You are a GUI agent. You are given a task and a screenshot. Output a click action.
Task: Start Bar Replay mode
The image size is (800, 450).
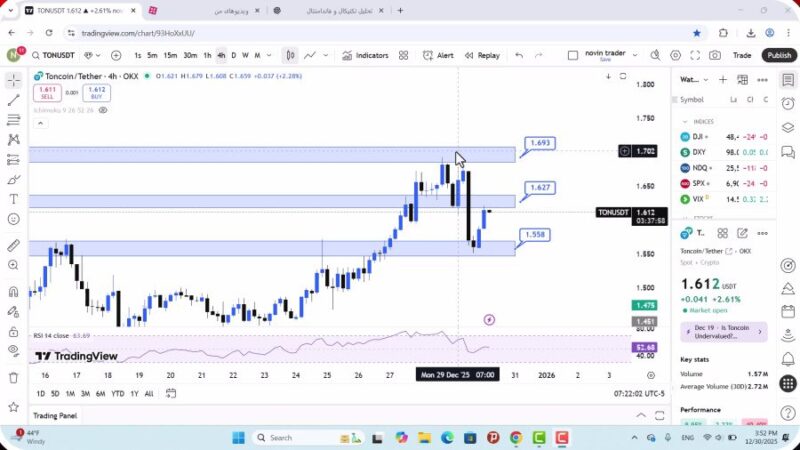(x=482, y=56)
